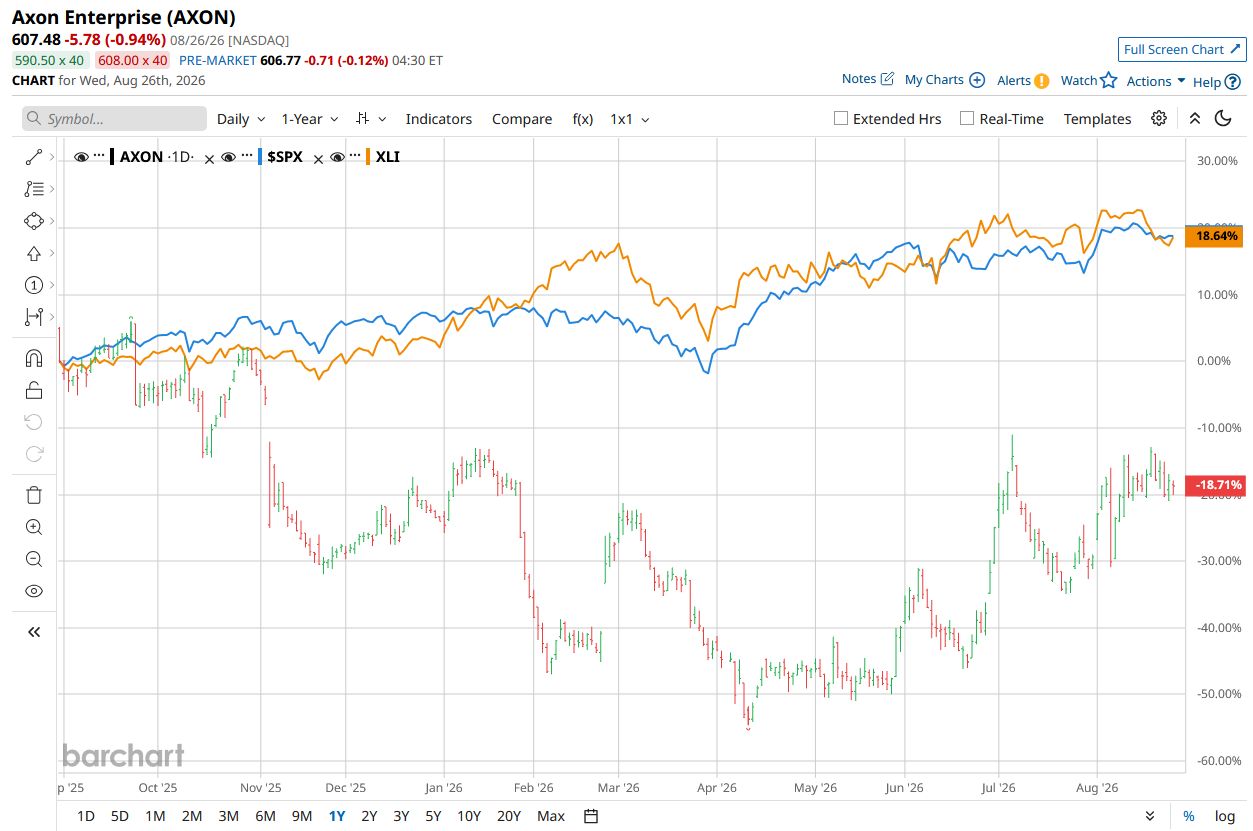Open the Templates menu
Screen dimensions: 1253x831
(x=1097, y=119)
